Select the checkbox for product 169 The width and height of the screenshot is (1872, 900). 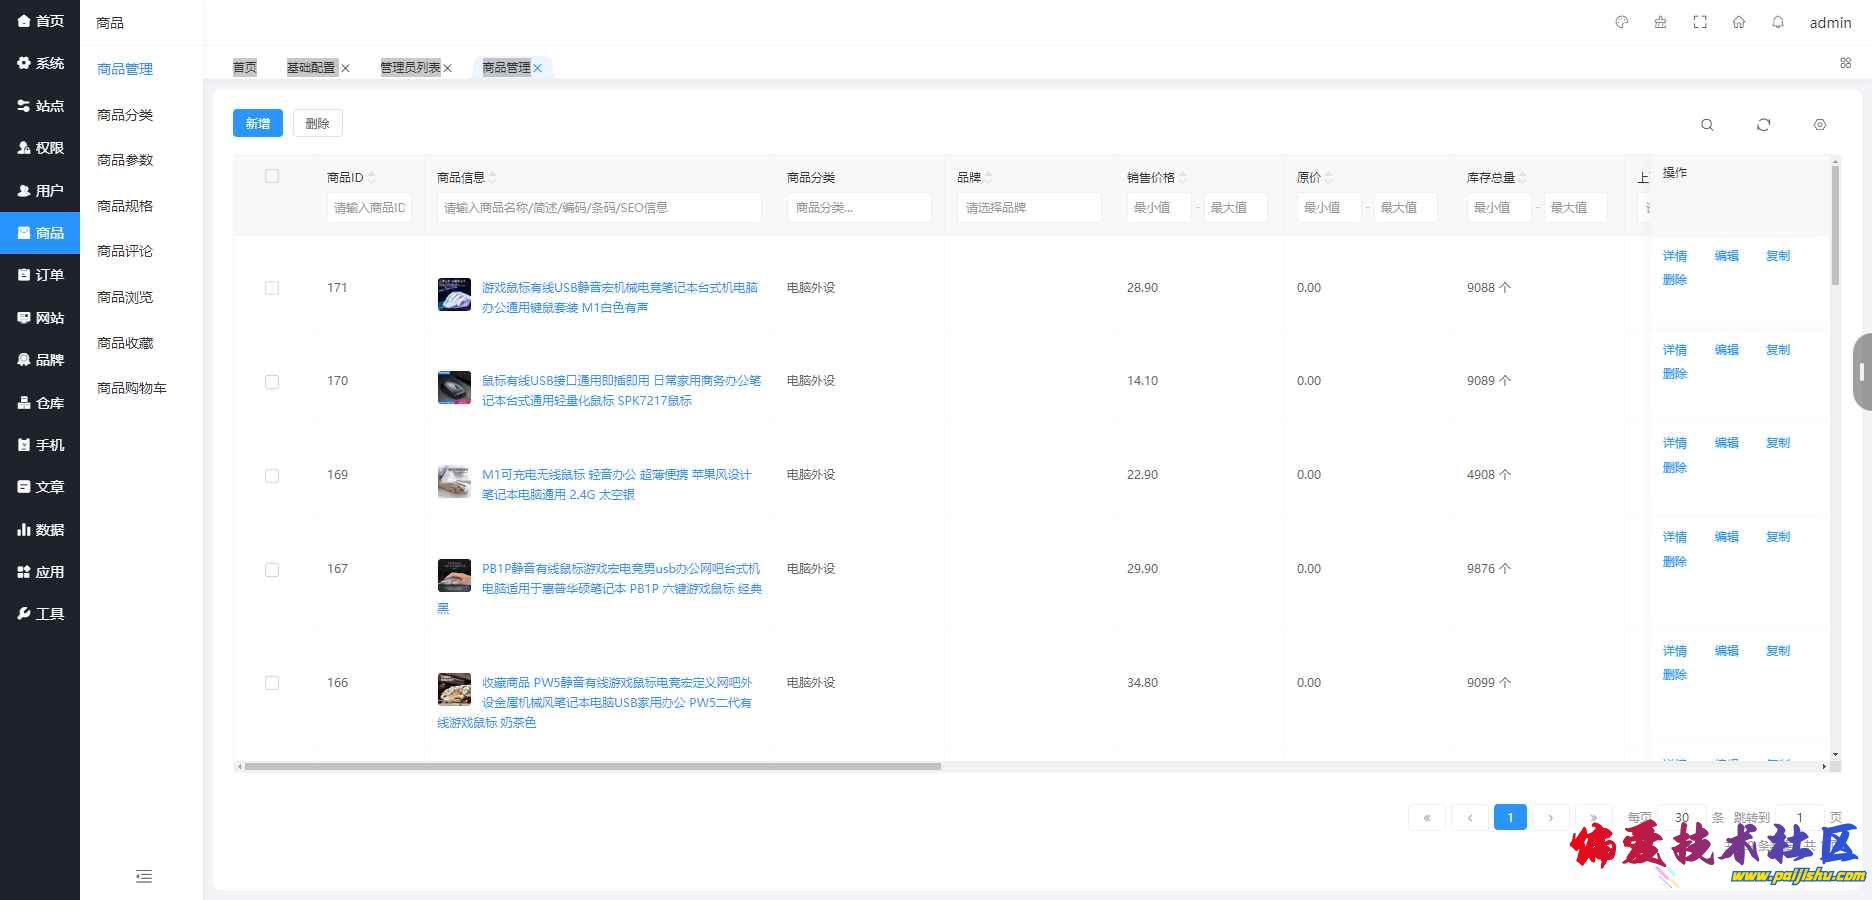pyautogui.click(x=272, y=476)
